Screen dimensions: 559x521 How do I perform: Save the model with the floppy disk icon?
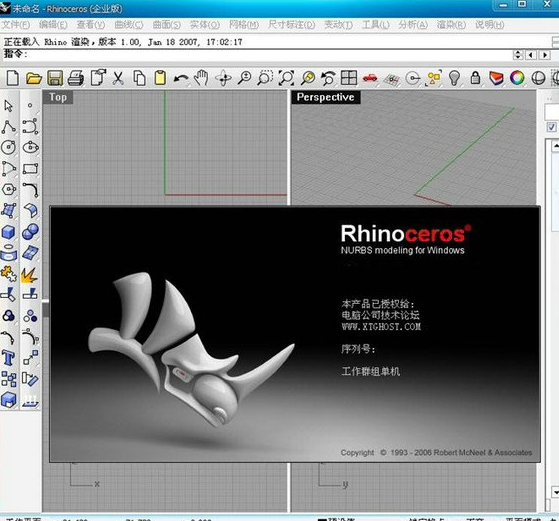coord(55,78)
